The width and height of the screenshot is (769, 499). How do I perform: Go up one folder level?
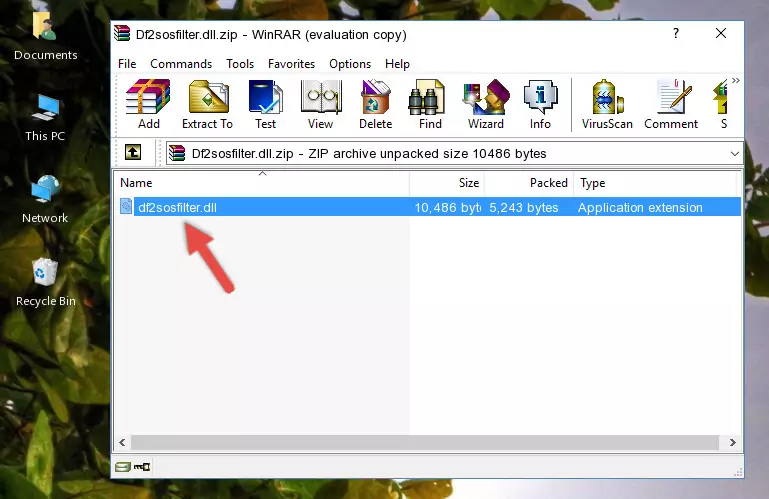click(x=133, y=152)
